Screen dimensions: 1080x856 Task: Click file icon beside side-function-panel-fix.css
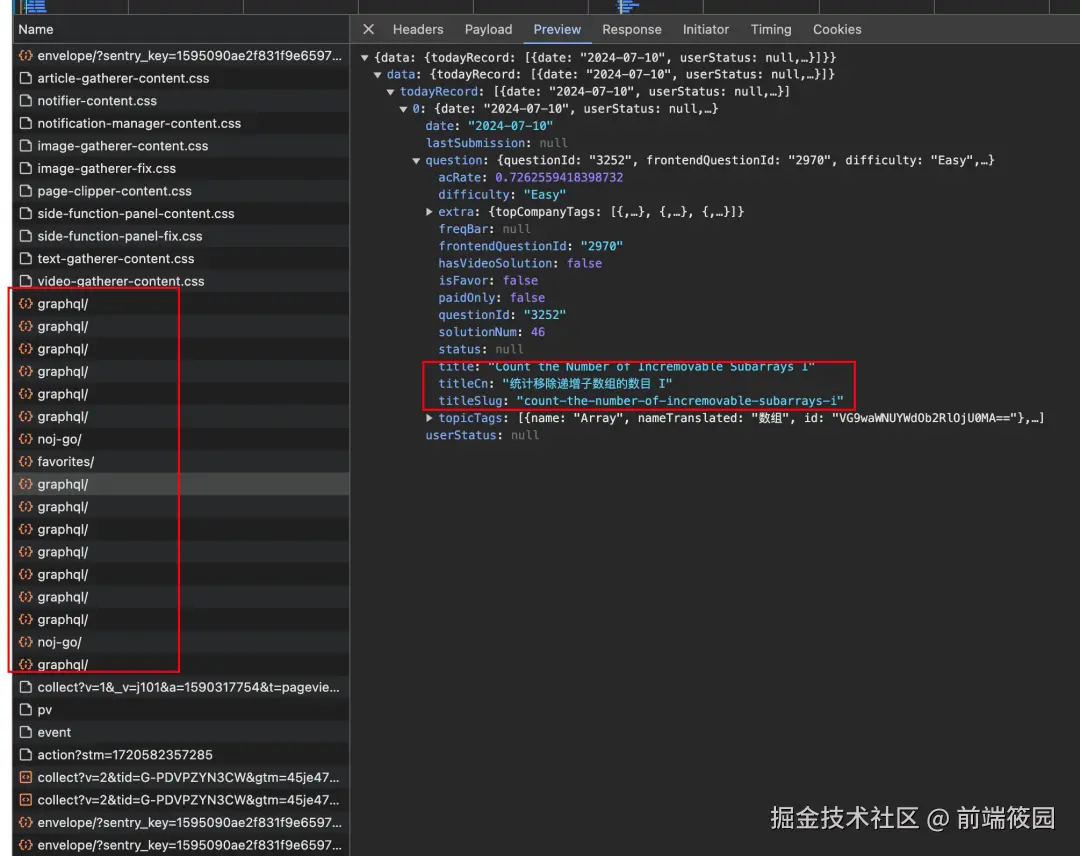(x=25, y=236)
